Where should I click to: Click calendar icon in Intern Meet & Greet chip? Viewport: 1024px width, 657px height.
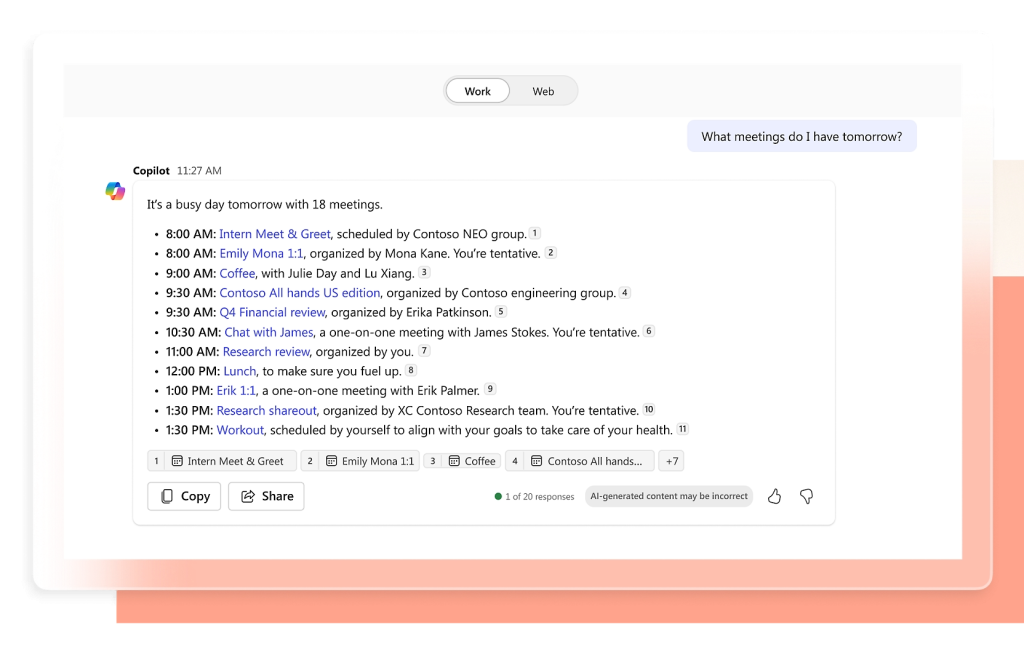pyautogui.click(x=177, y=461)
